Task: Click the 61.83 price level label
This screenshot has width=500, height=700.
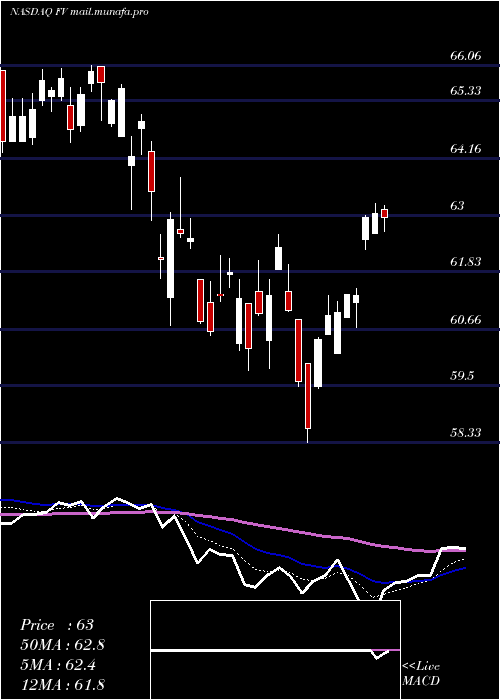Action: (466, 262)
